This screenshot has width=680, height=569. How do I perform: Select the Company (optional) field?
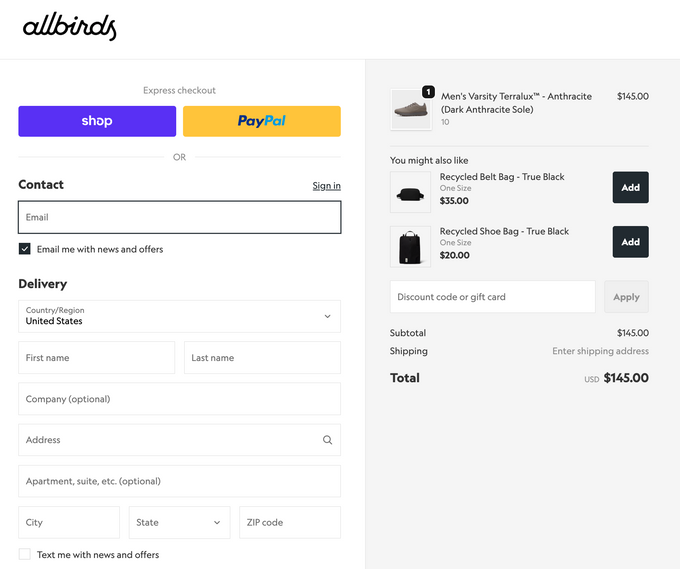pyautogui.click(x=180, y=399)
